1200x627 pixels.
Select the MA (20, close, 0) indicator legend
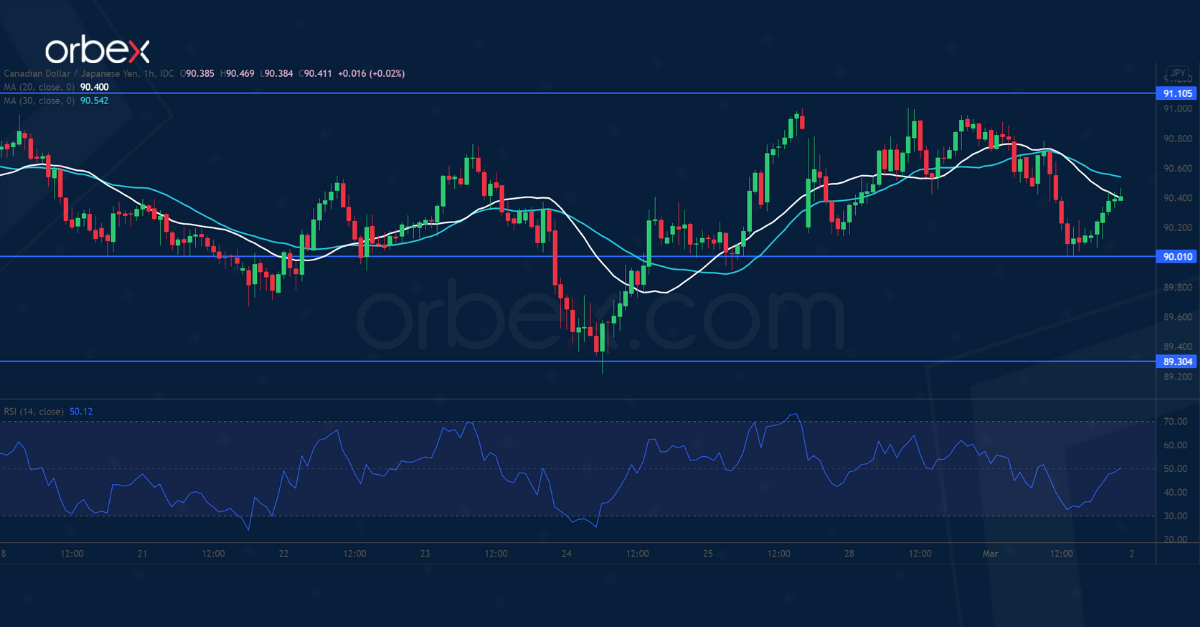38,87
